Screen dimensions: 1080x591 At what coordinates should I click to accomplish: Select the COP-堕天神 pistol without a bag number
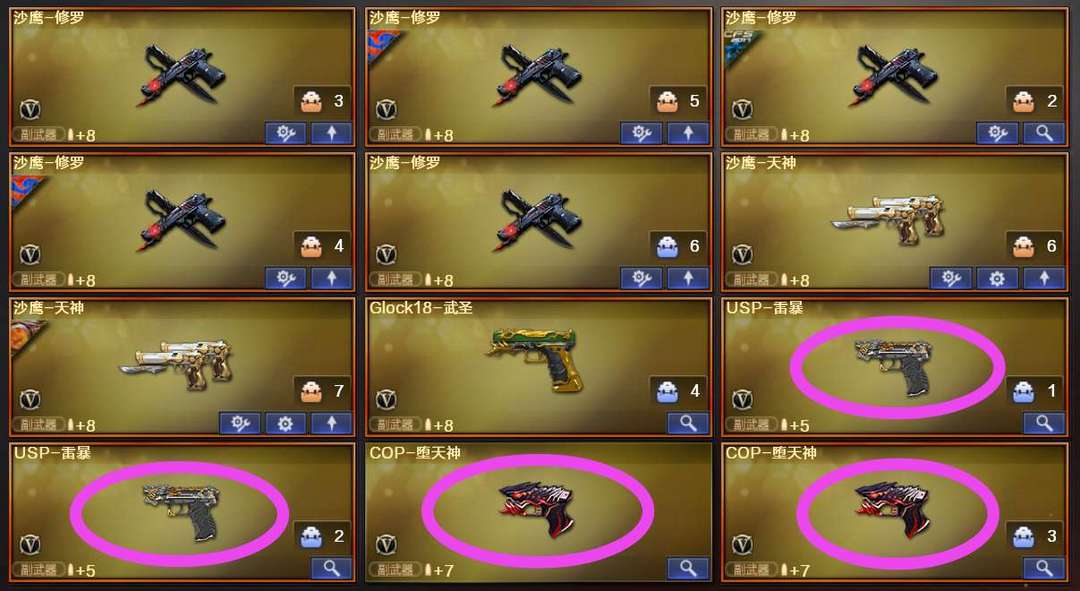[538, 510]
